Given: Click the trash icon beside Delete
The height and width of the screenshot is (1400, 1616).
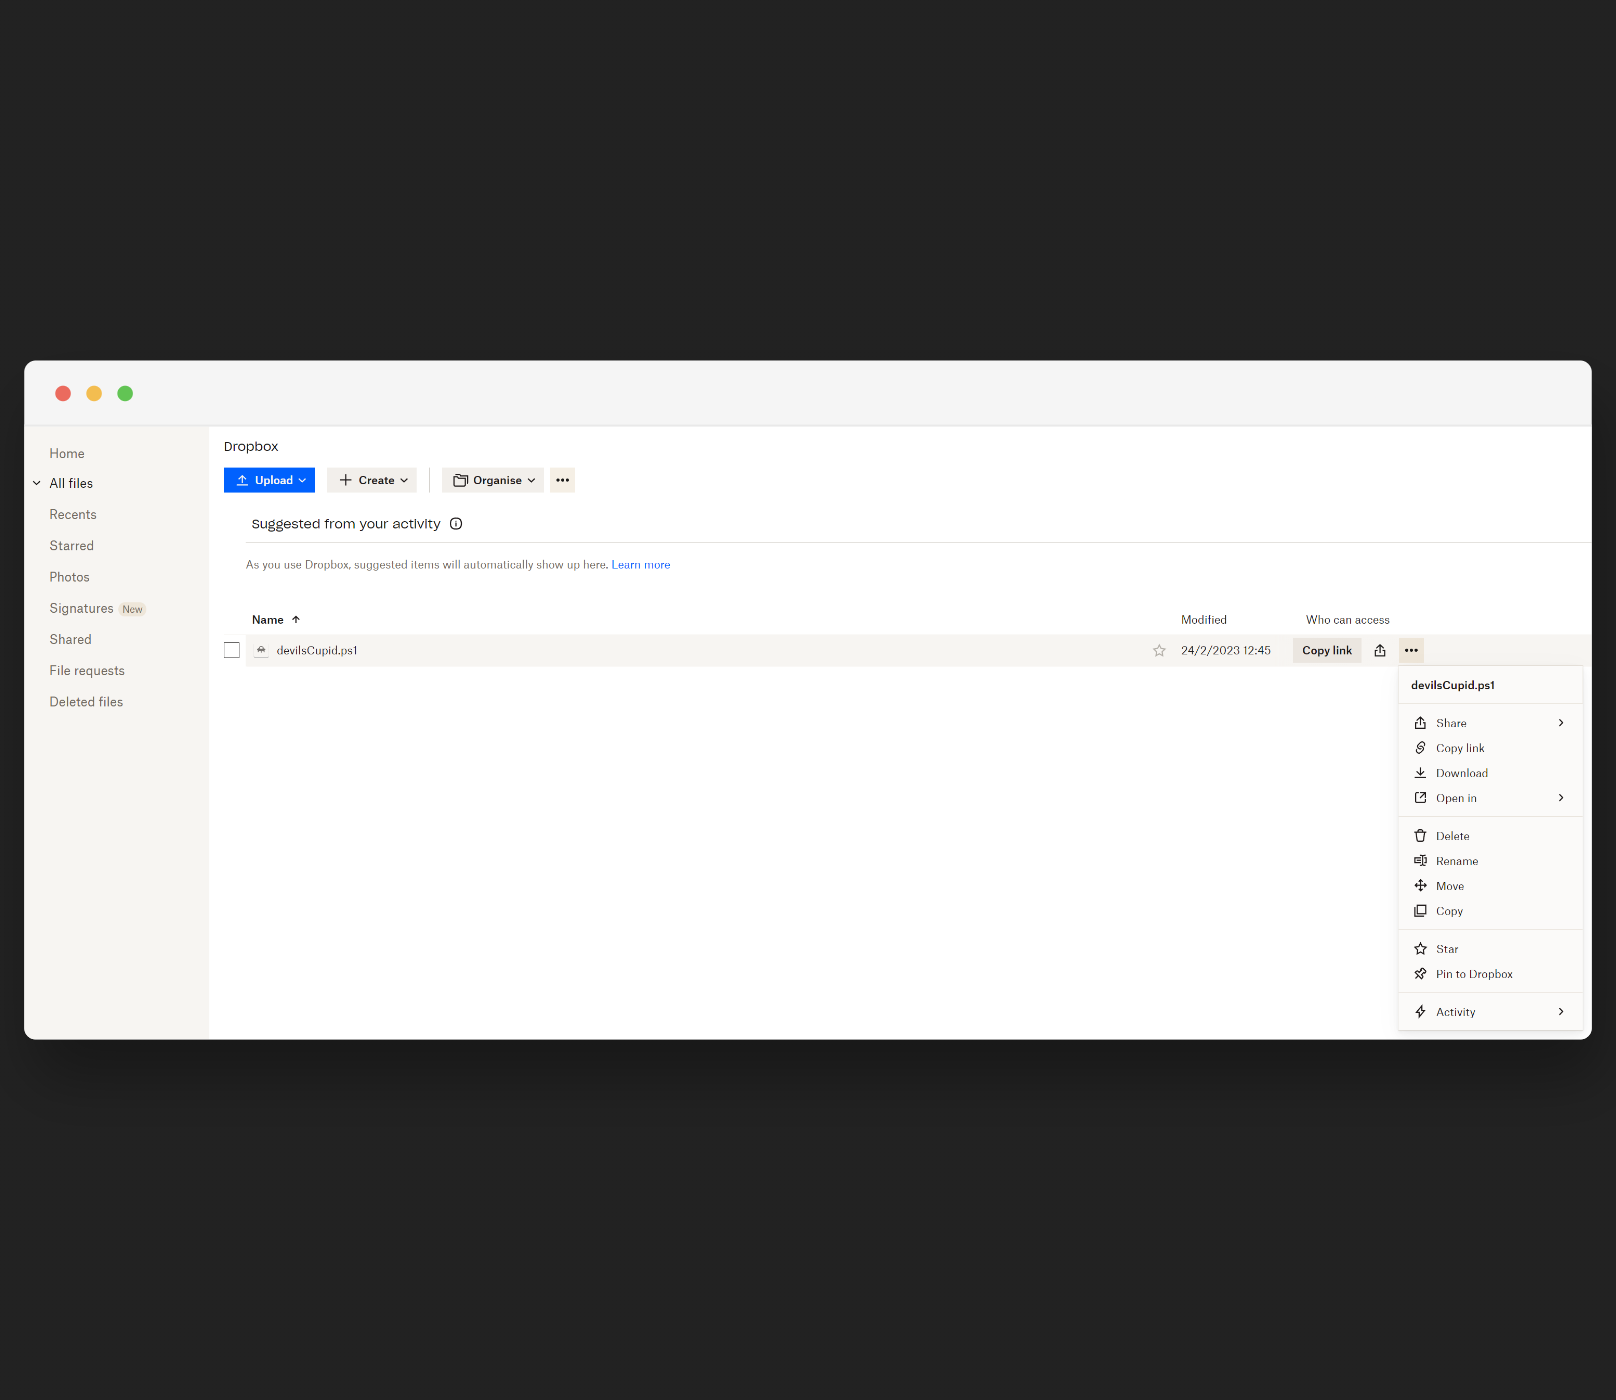Looking at the screenshot, I should (x=1420, y=836).
